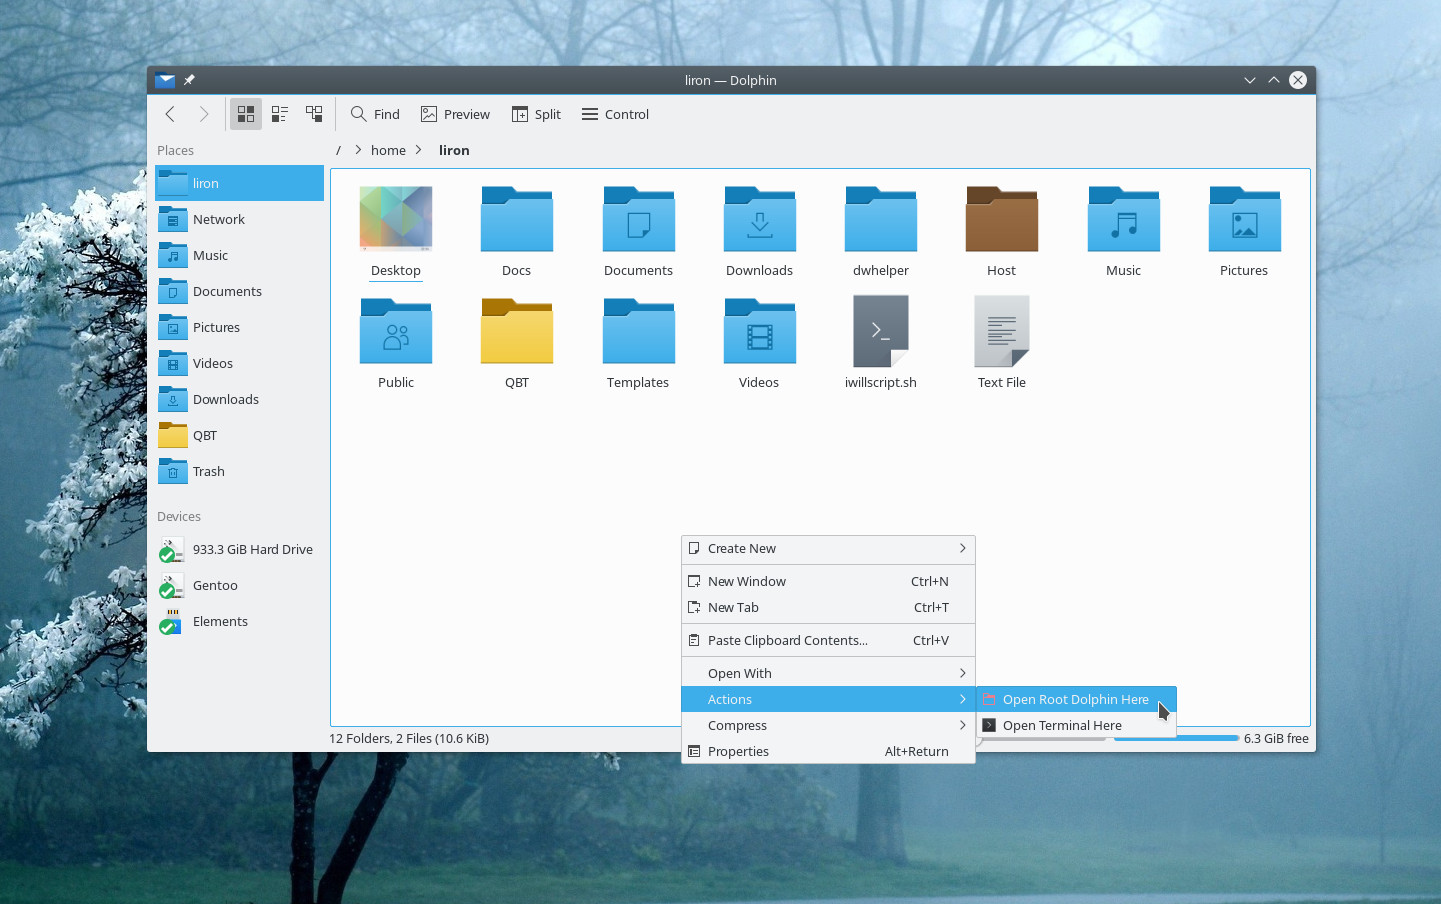This screenshot has width=1441, height=904.
Task: Select Open Terminal Here from Actions submenu
Action: (1061, 725)
